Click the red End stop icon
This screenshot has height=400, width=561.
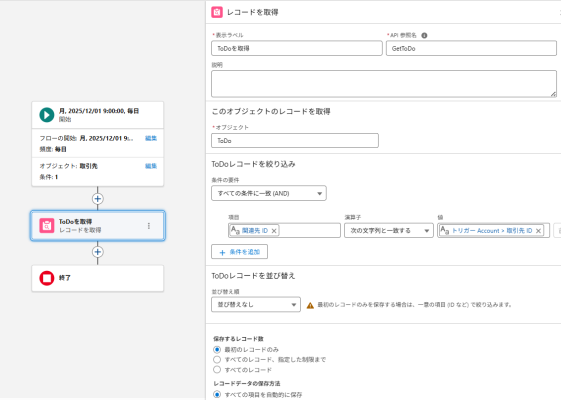coord(47,278)
